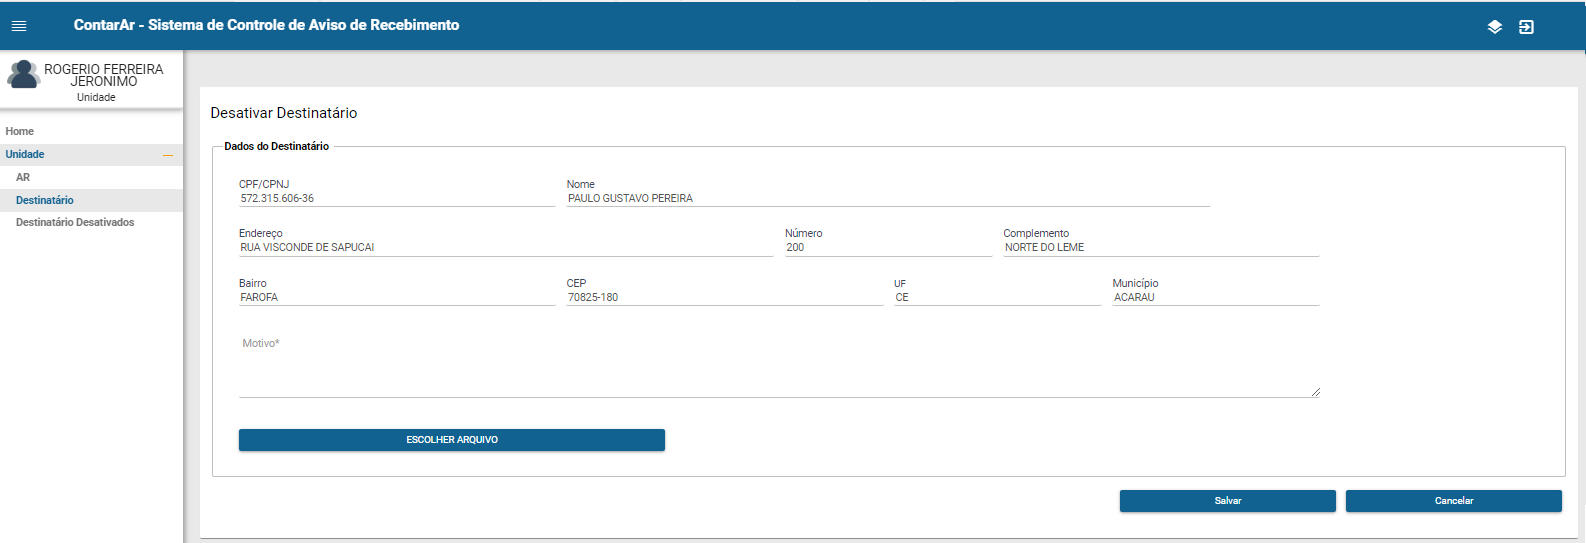Click the Salvar button

click(x=1227, y=501)
